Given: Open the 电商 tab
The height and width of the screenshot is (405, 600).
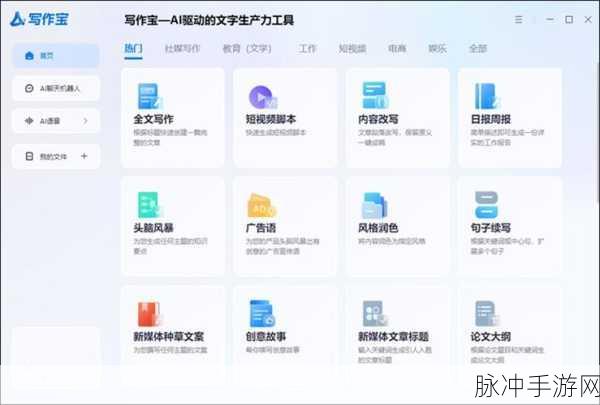Looking at the screenshot, I should tap(397, 49).
